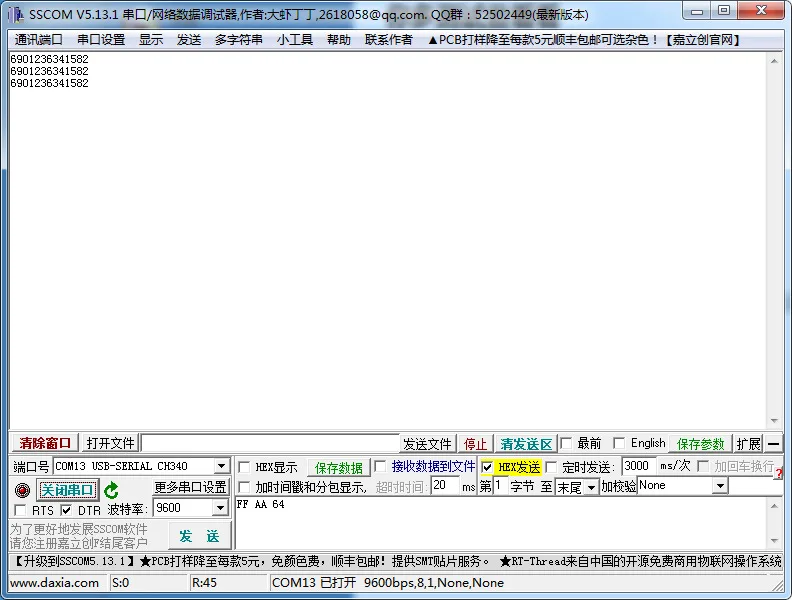Image resolution: width=792 pixels, height=600 pixels.
Task: Click the 保存参数 button
Action: click(x=700, y=444)
